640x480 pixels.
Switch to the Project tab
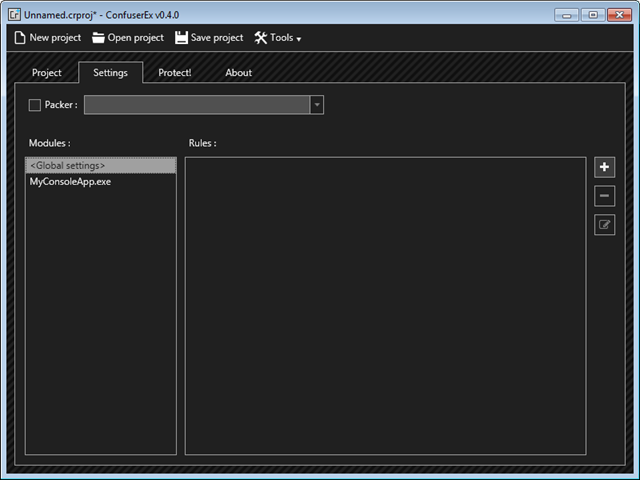tap(46, 73)
